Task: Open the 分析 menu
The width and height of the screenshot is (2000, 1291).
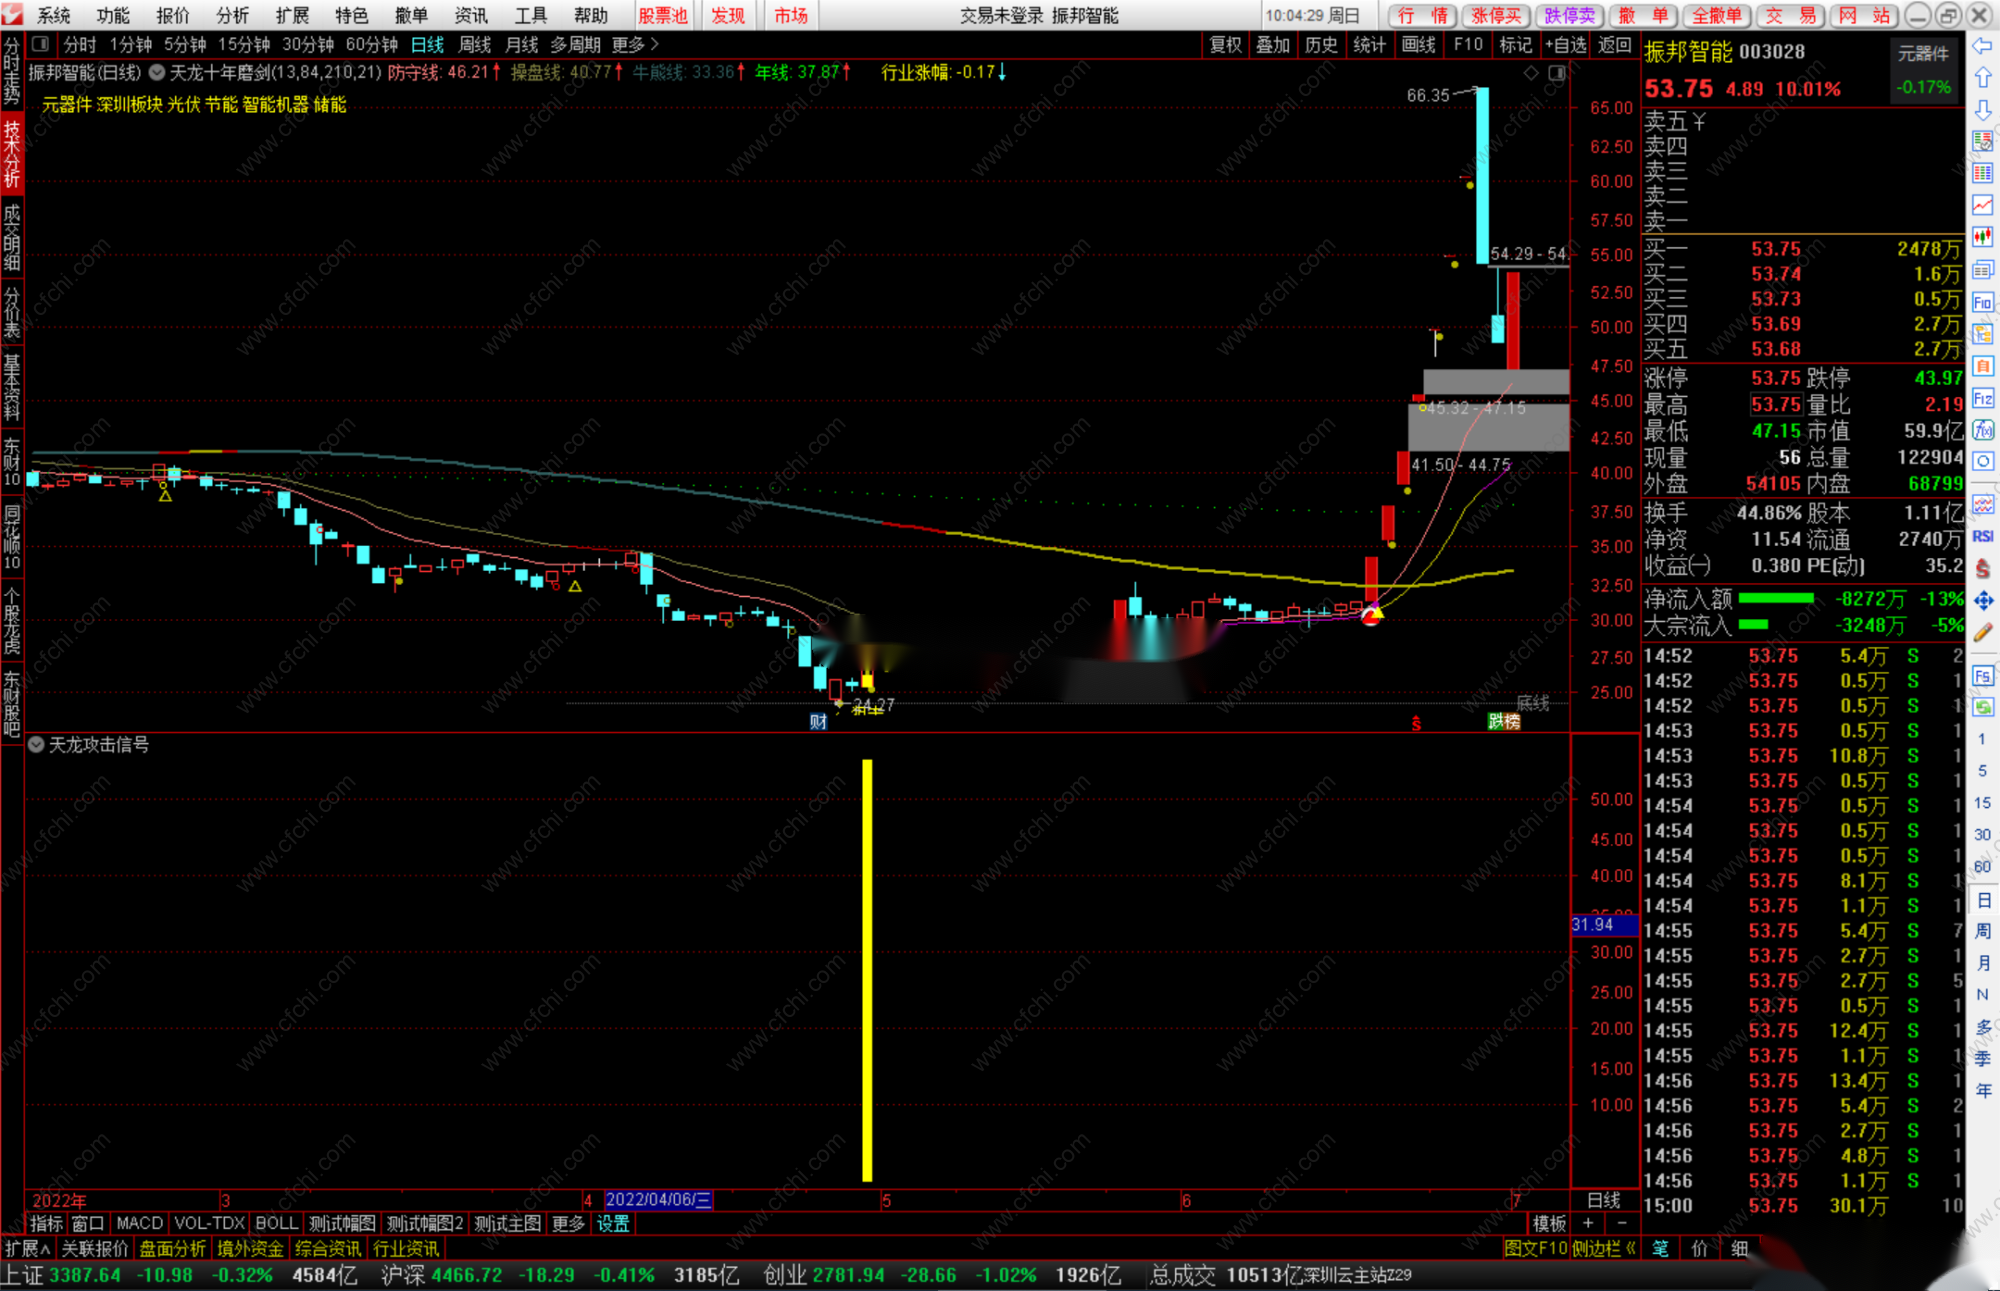Action: coord(232,15)
